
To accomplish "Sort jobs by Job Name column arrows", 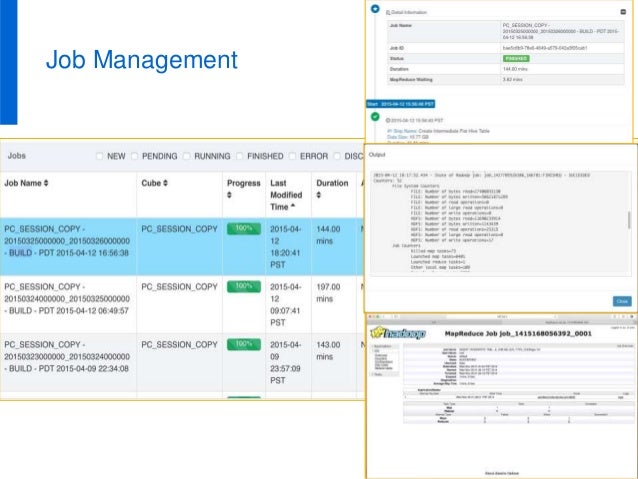I will click(46, 183).
